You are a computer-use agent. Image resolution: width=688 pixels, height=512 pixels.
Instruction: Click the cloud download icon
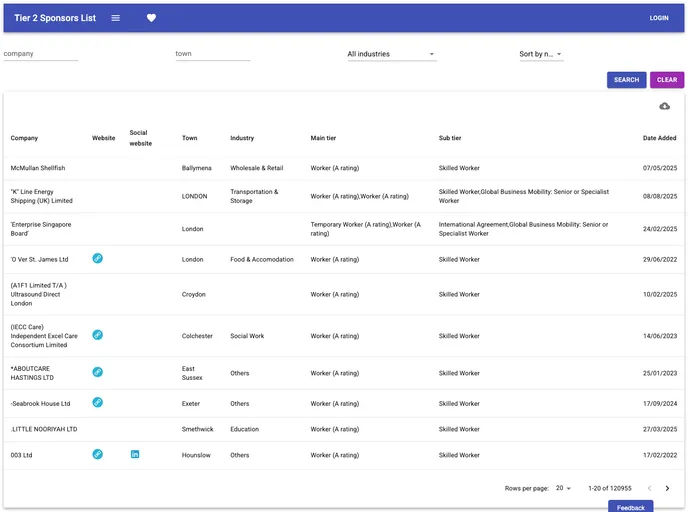click(664, 106)
